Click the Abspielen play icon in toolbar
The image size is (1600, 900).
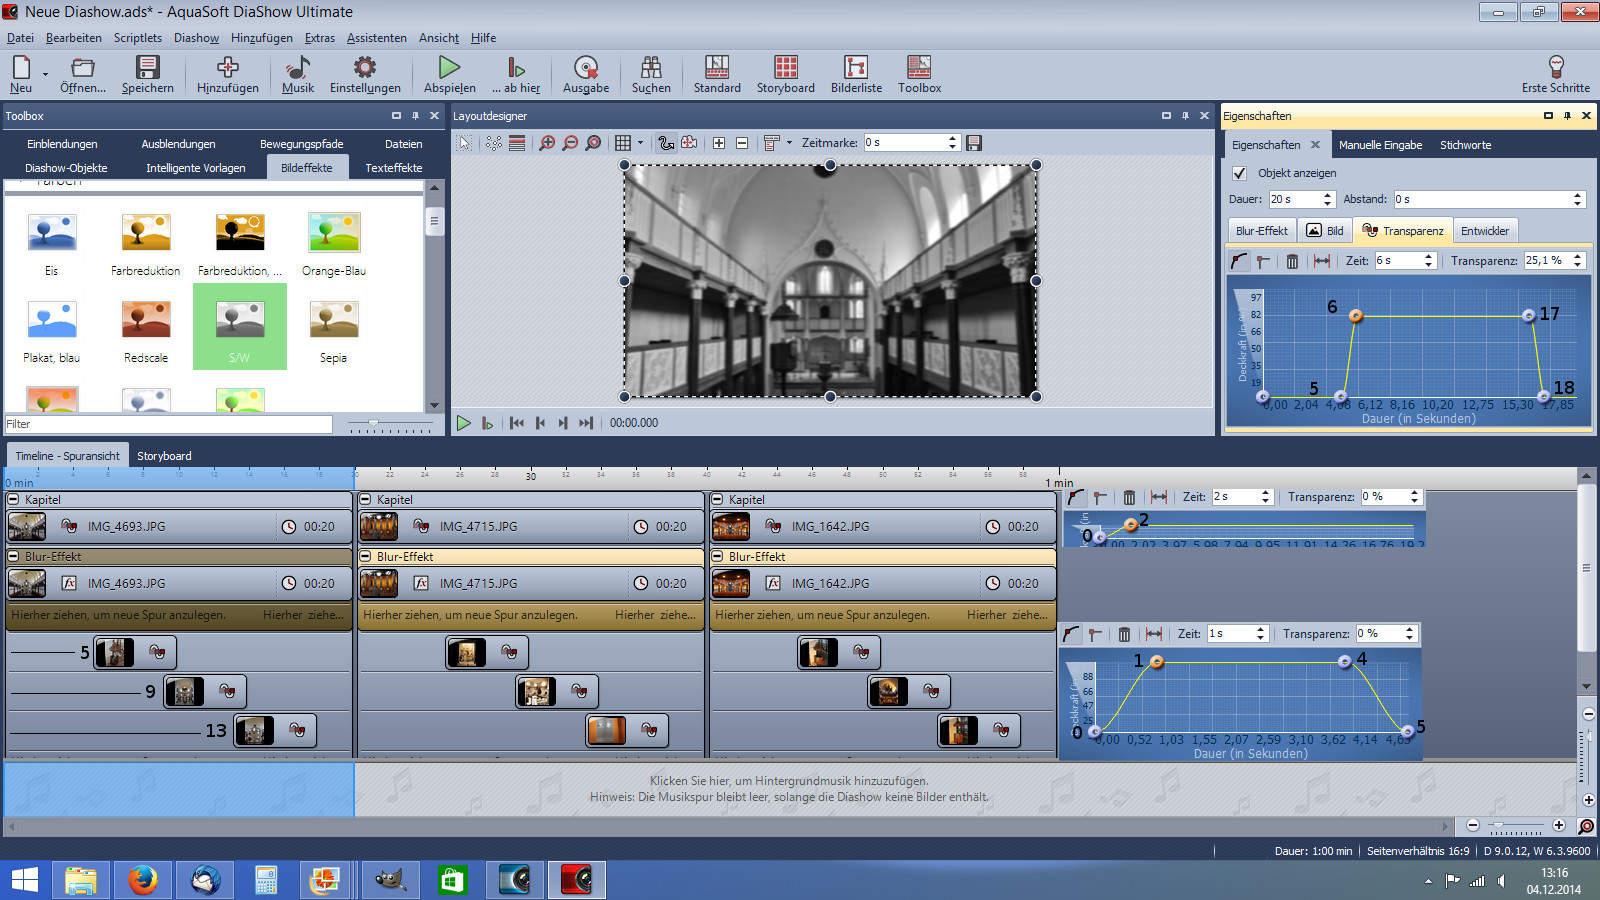tap(449, 67)
